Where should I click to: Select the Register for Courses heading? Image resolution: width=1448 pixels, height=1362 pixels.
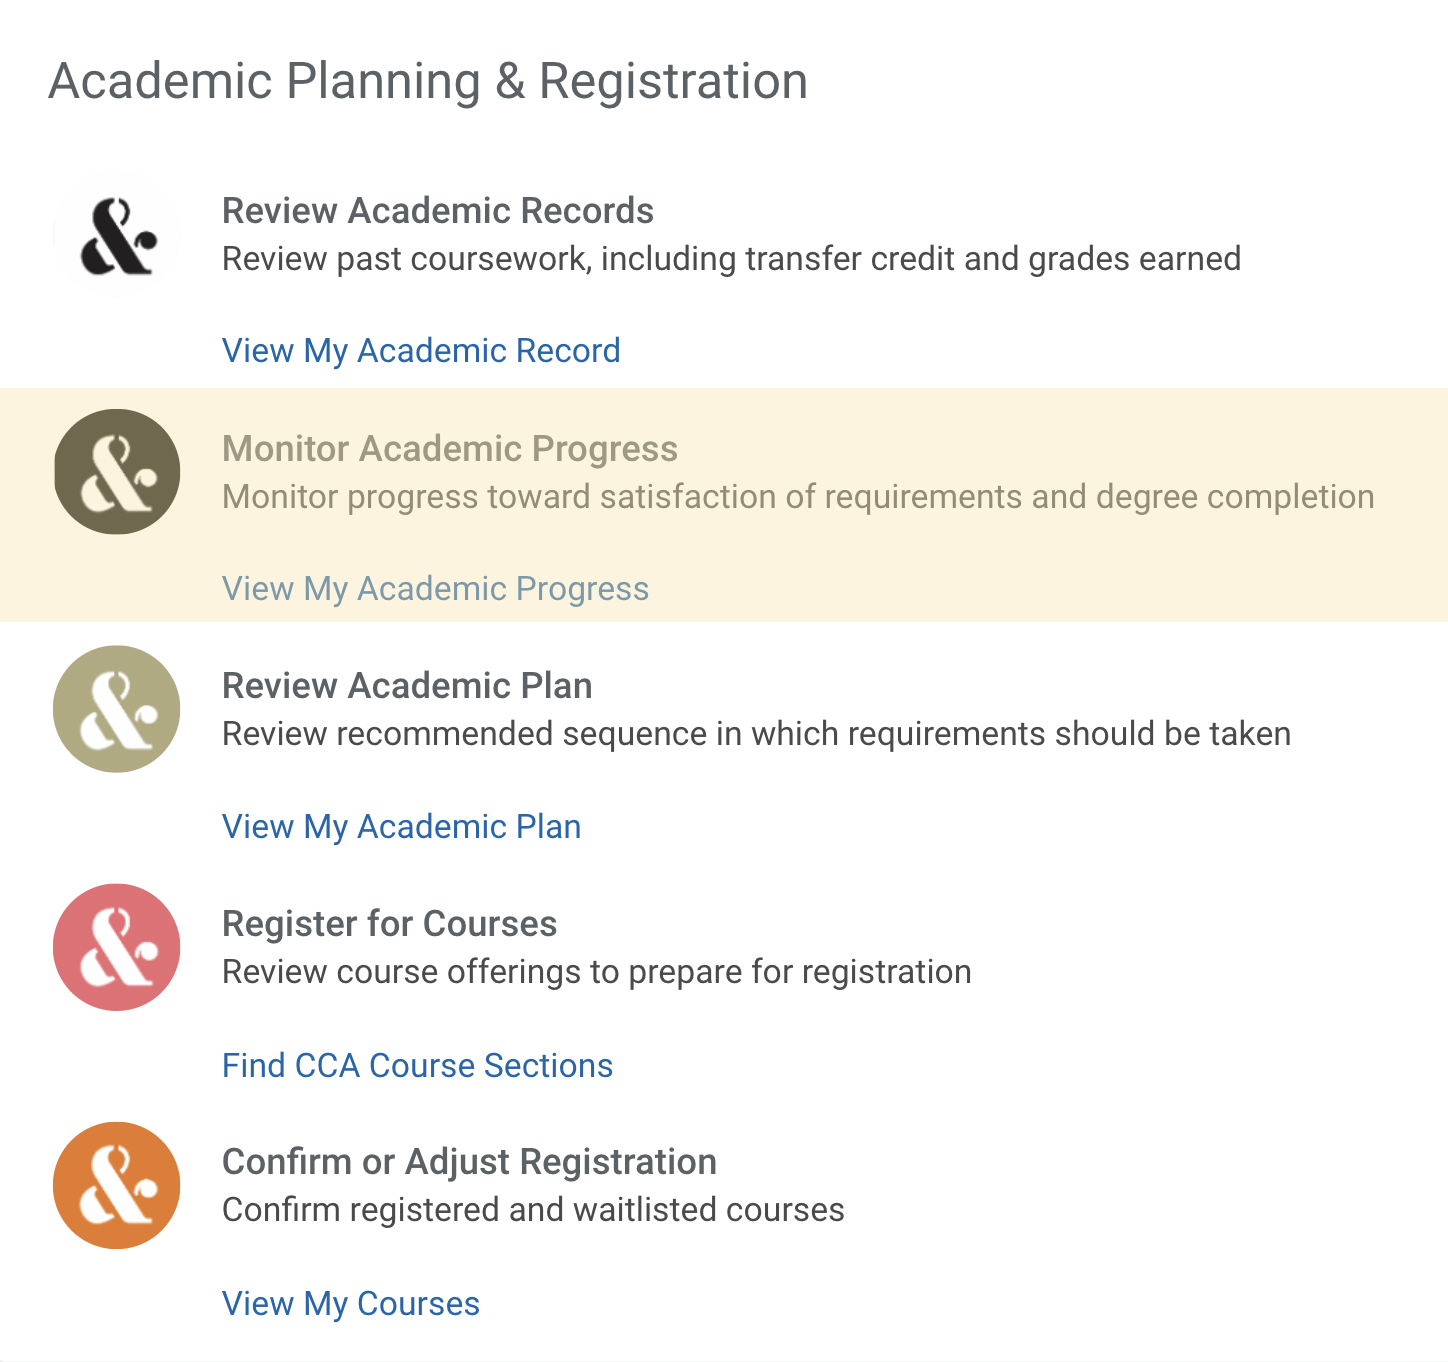pos(389,924)
